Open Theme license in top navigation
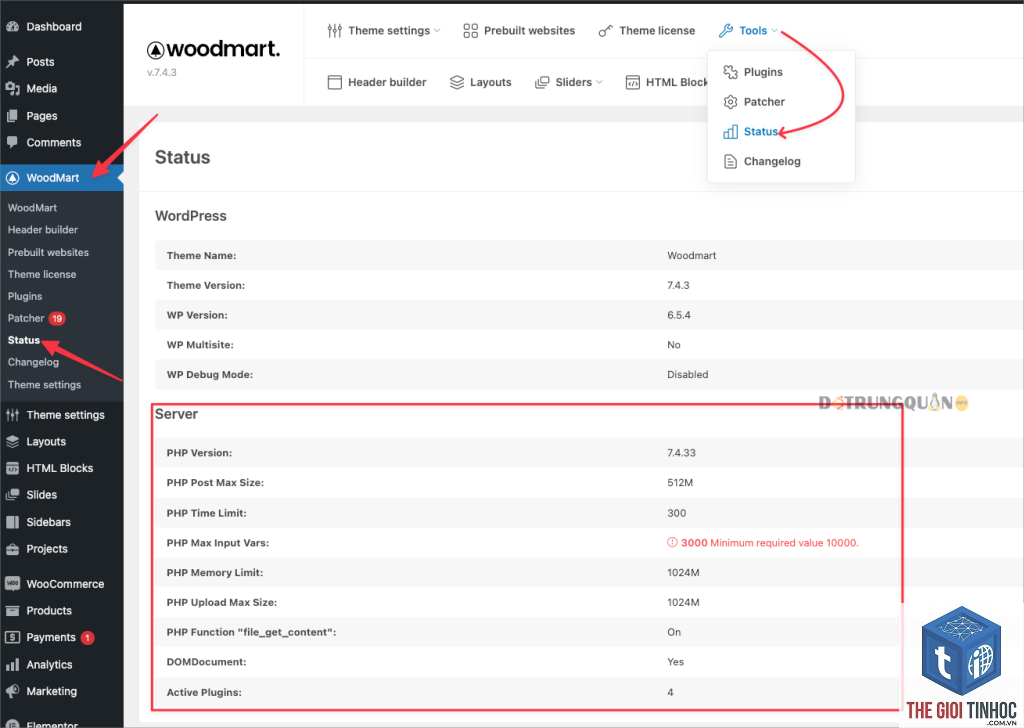 point(657,31)
